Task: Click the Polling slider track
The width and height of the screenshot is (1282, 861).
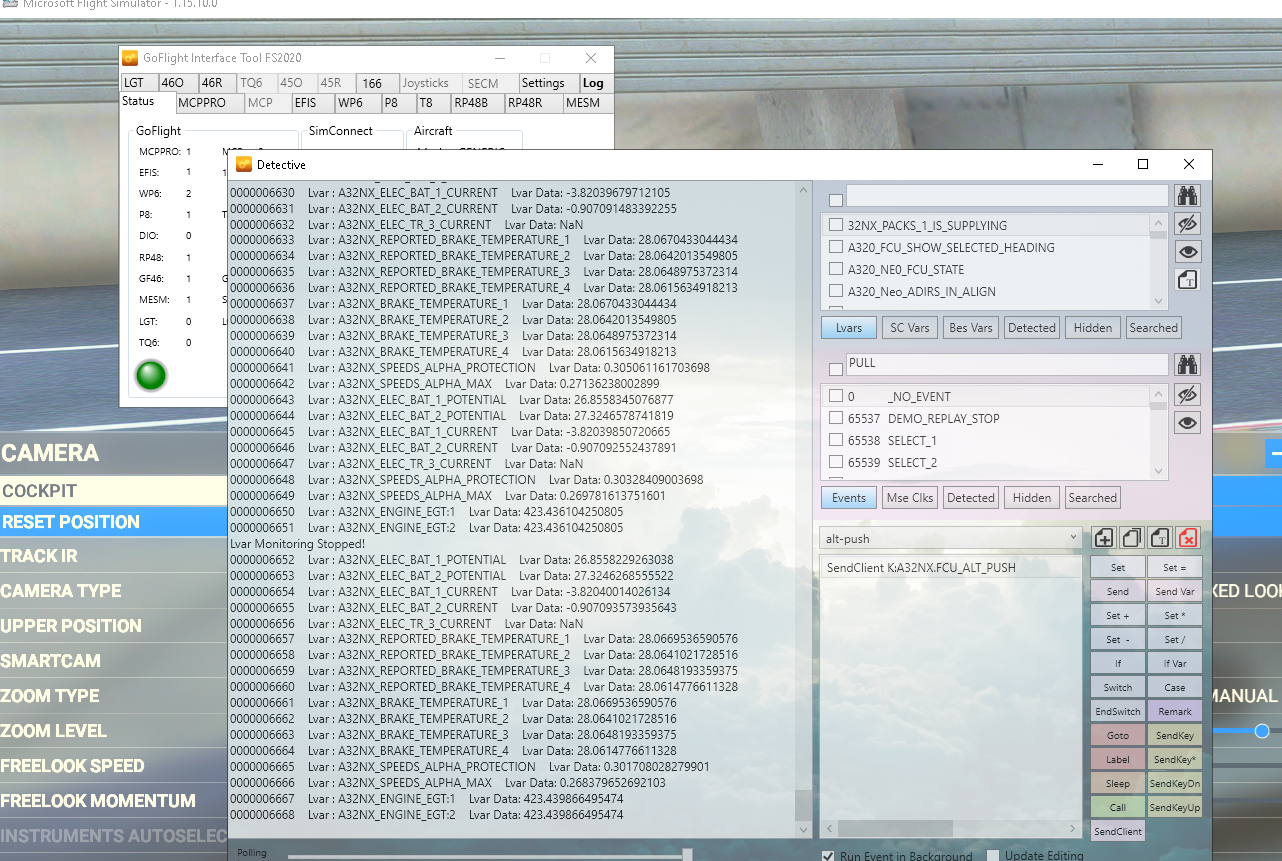Action: [488, 856]
